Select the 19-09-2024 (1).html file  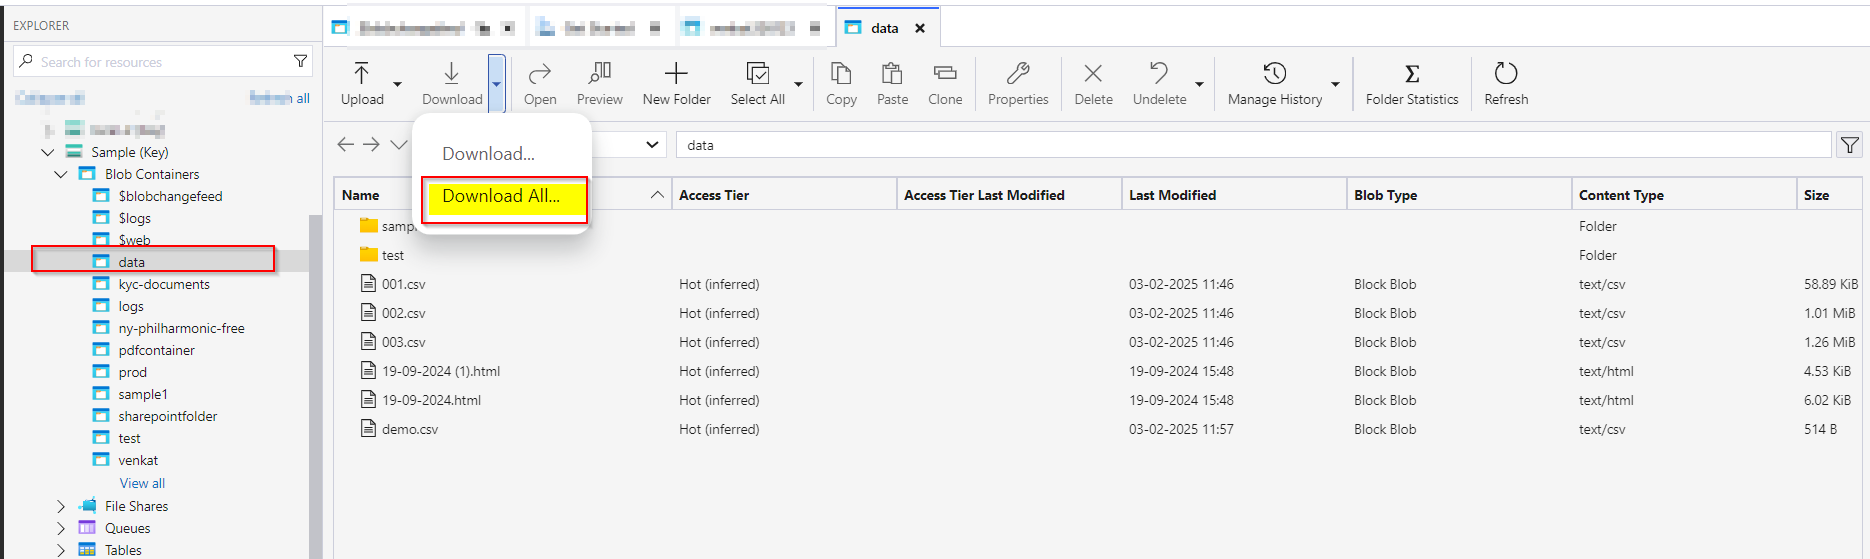(x=1098, y=371)
